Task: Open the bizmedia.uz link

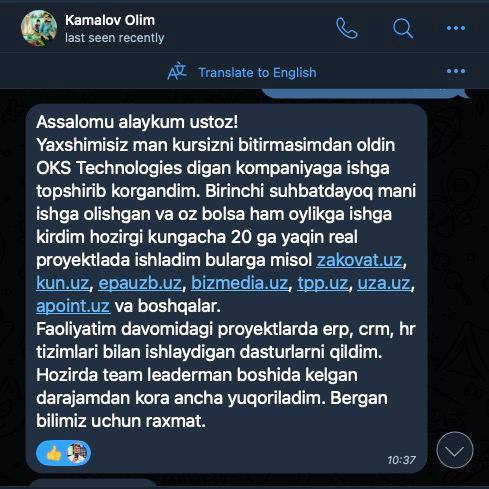Action: coord(239,283)
